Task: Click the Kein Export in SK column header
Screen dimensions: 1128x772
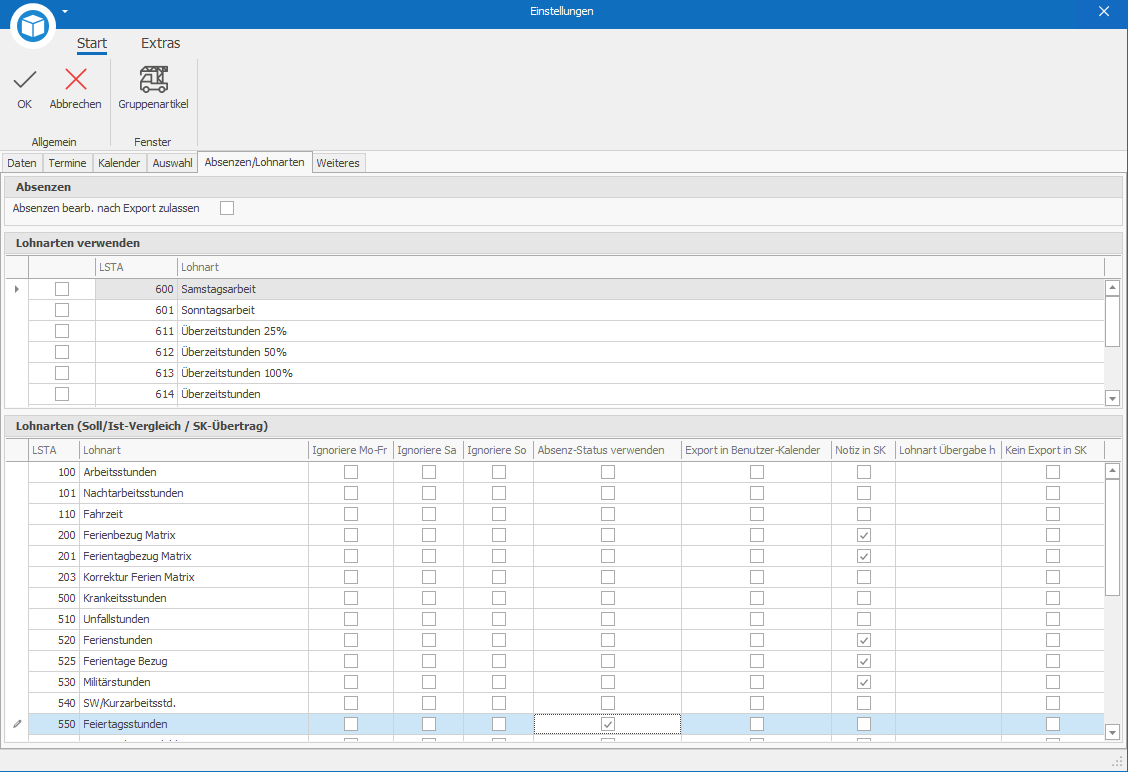Action: (x=1052, y=450)
